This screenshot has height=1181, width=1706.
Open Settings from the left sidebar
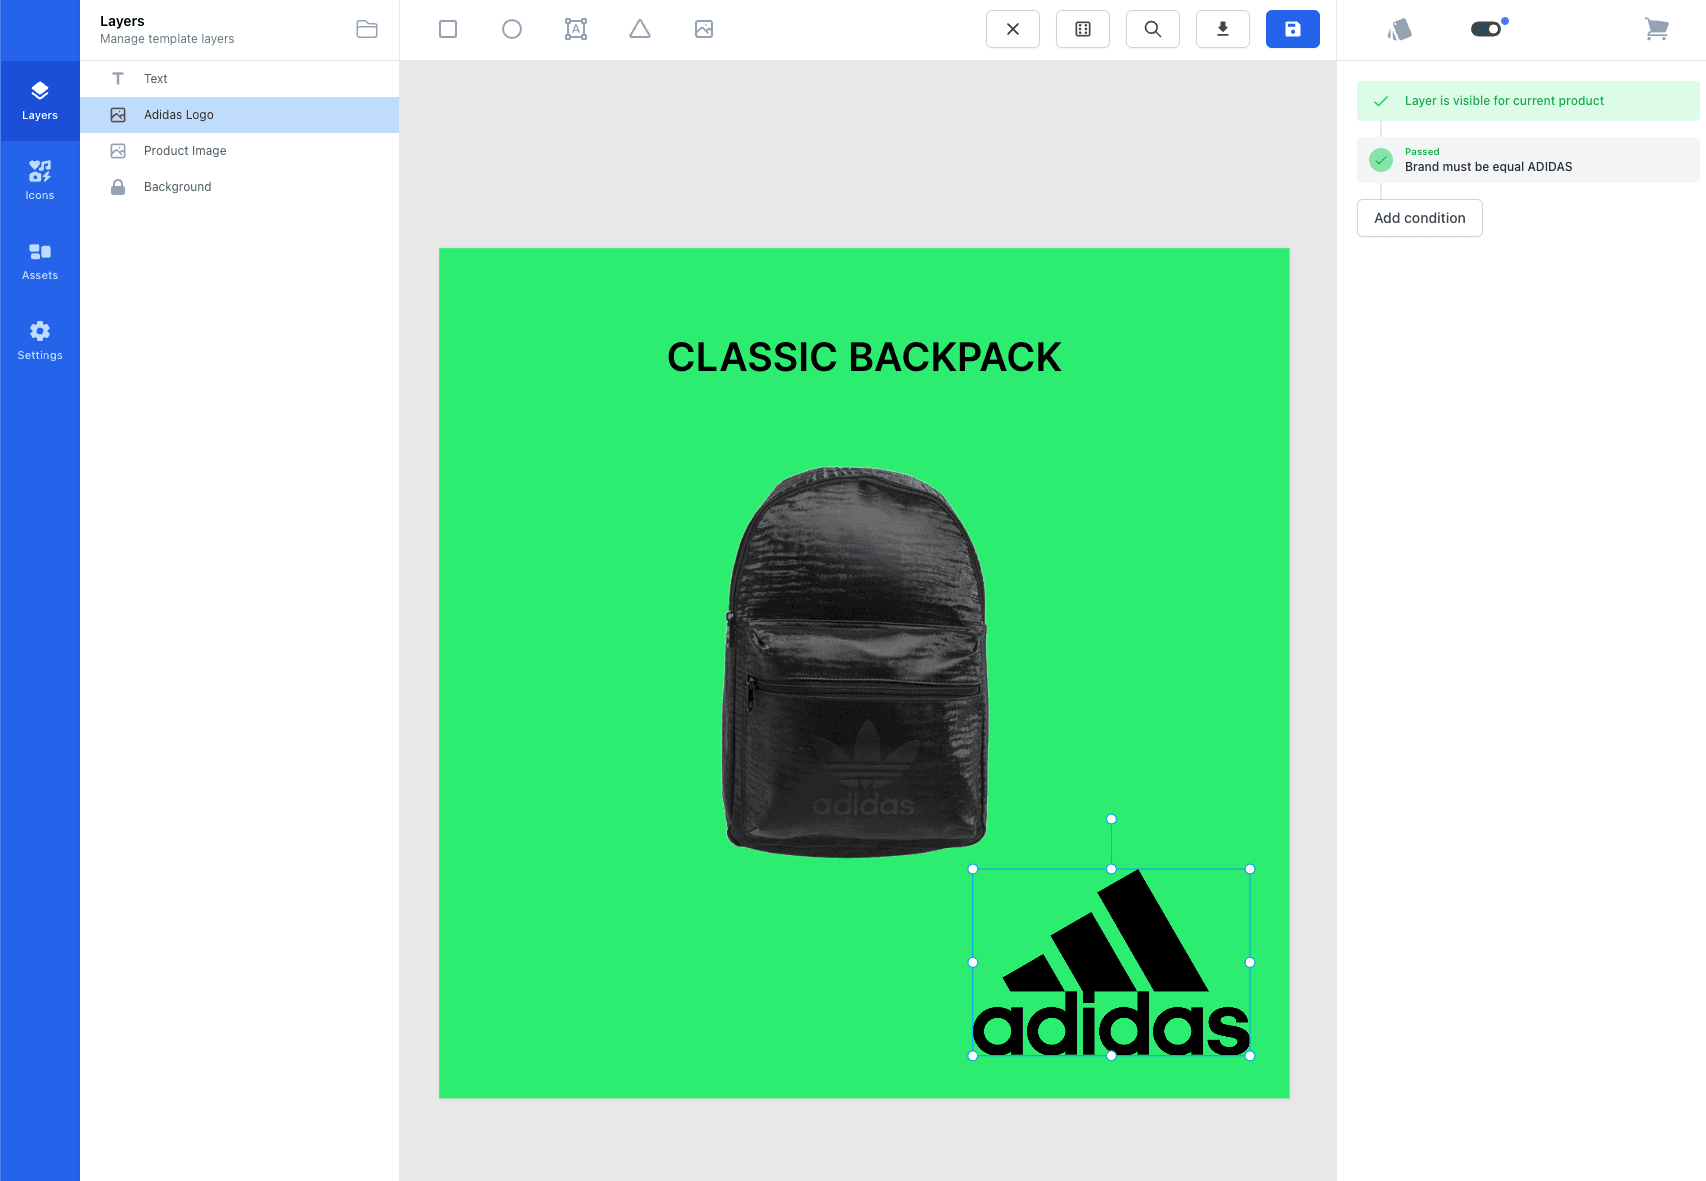click(40, 340)
